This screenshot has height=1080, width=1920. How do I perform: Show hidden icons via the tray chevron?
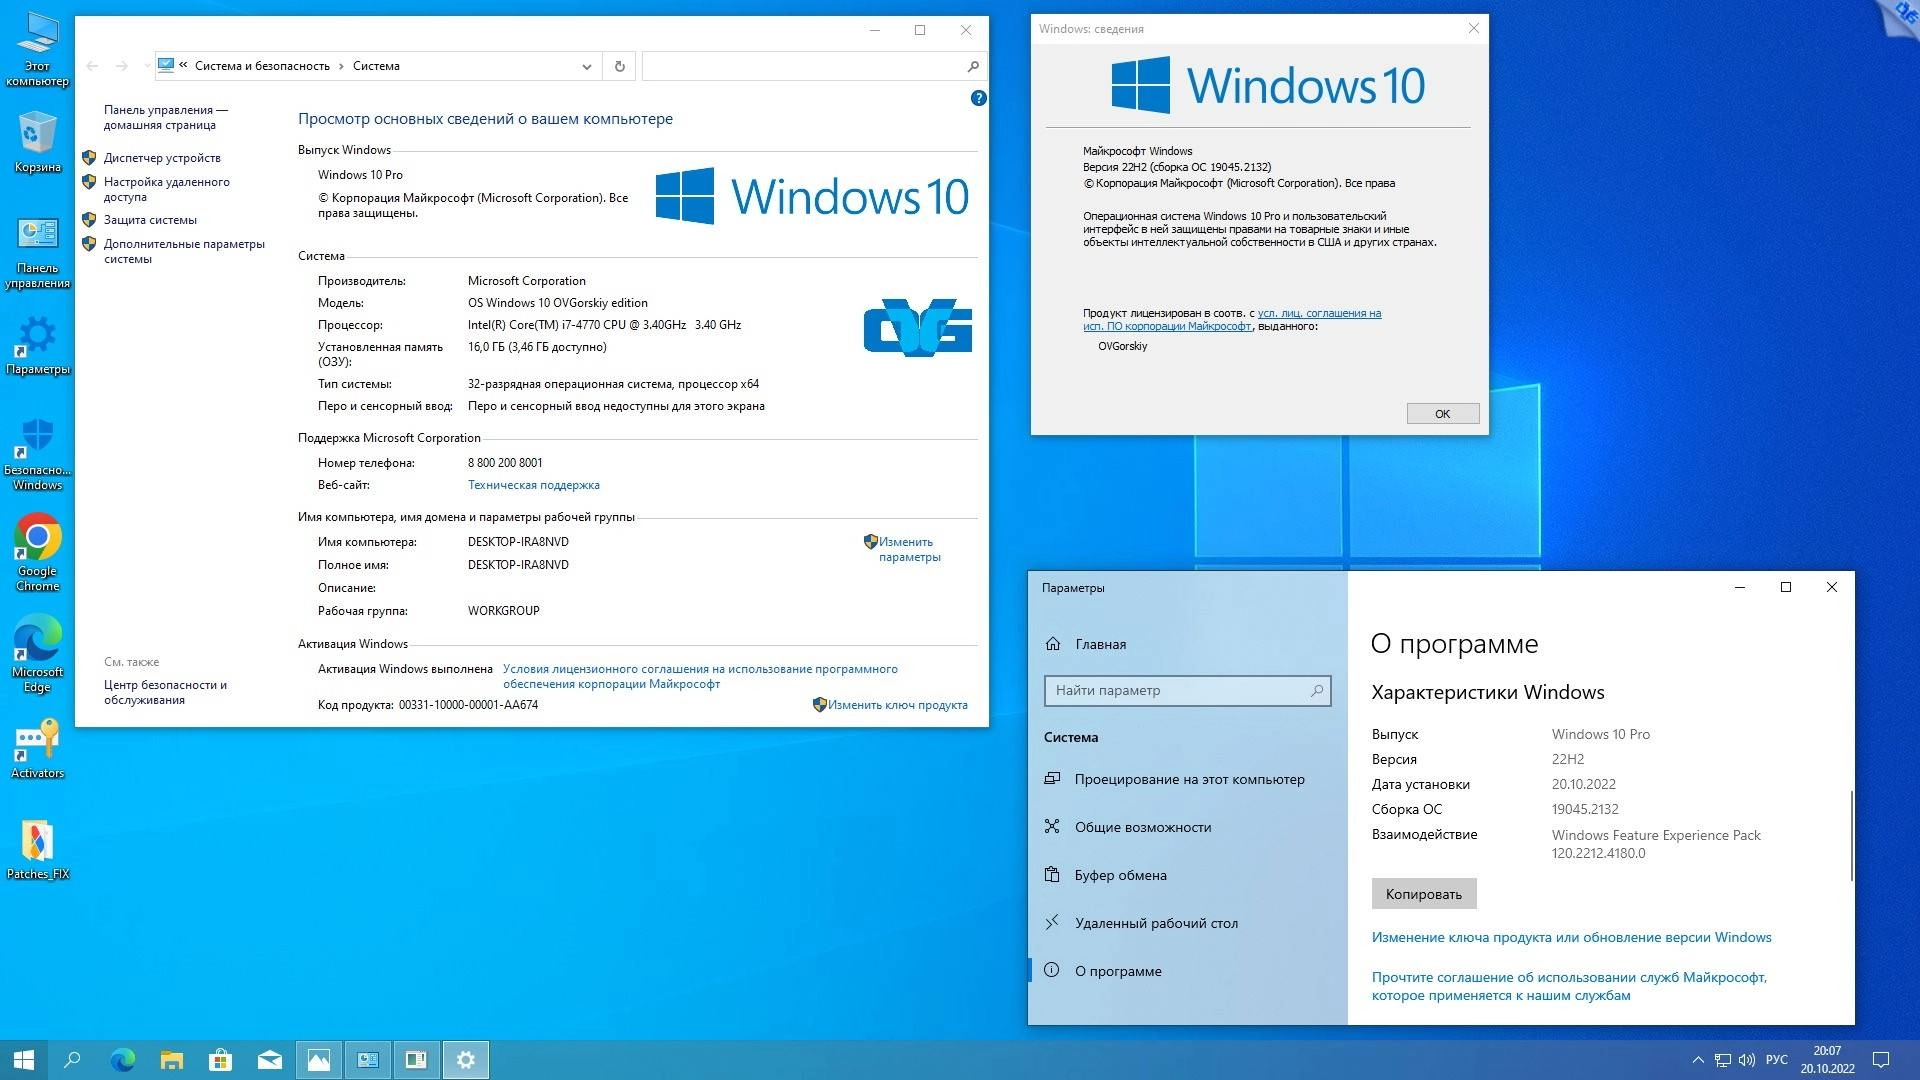(1699, 1060)
